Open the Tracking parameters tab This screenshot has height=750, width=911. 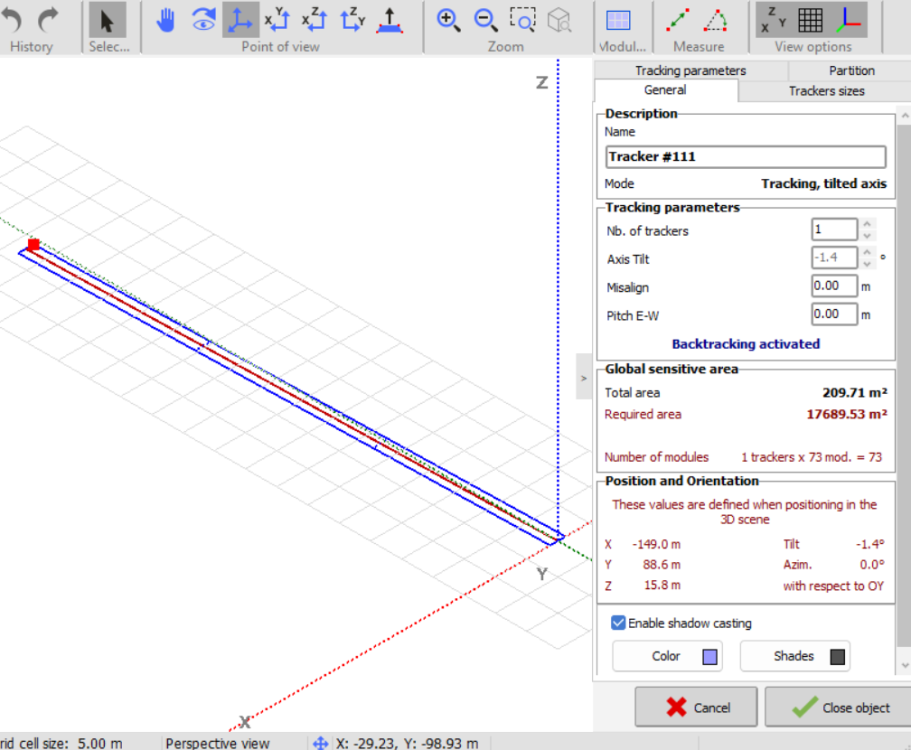tap(690, 71)
